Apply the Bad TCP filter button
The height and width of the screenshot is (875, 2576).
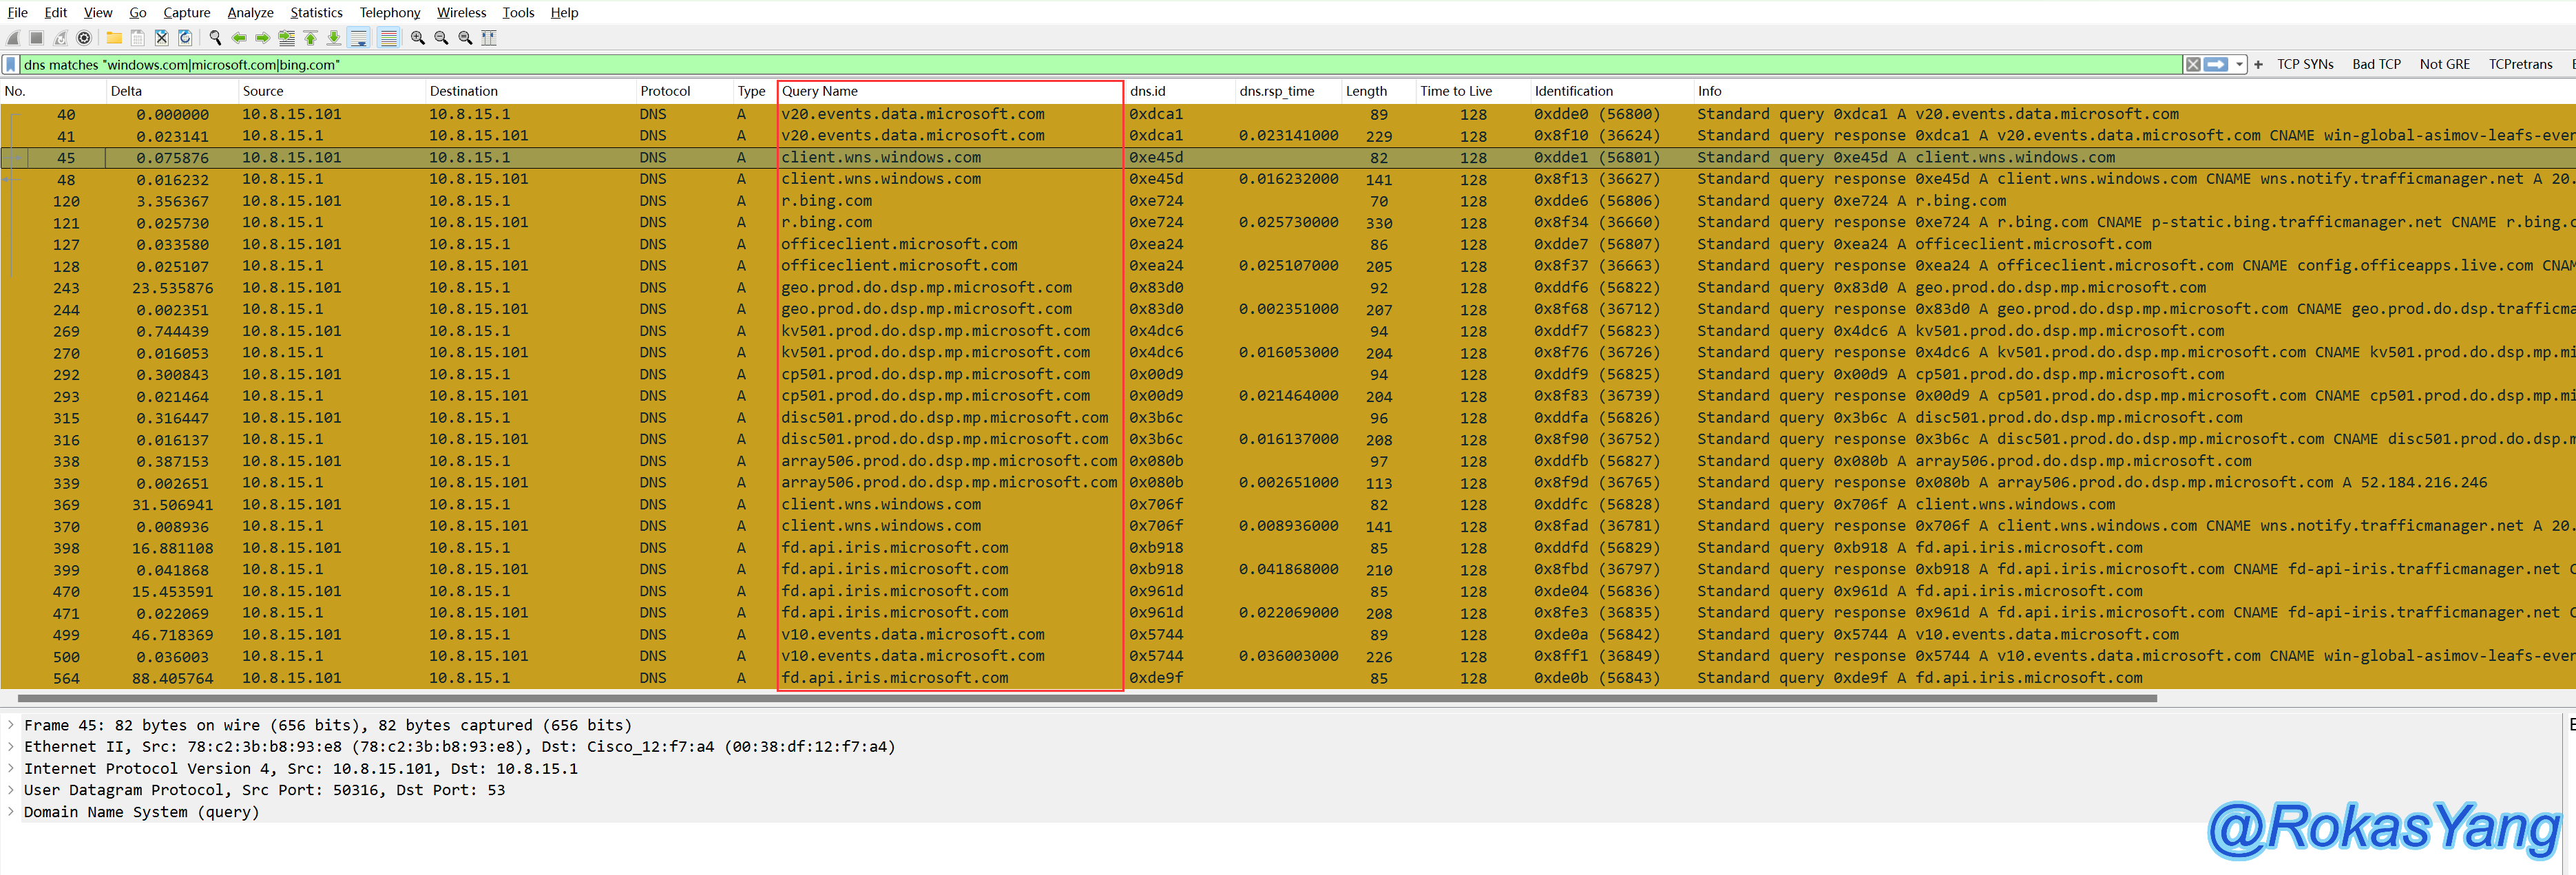coord(2376,65)
